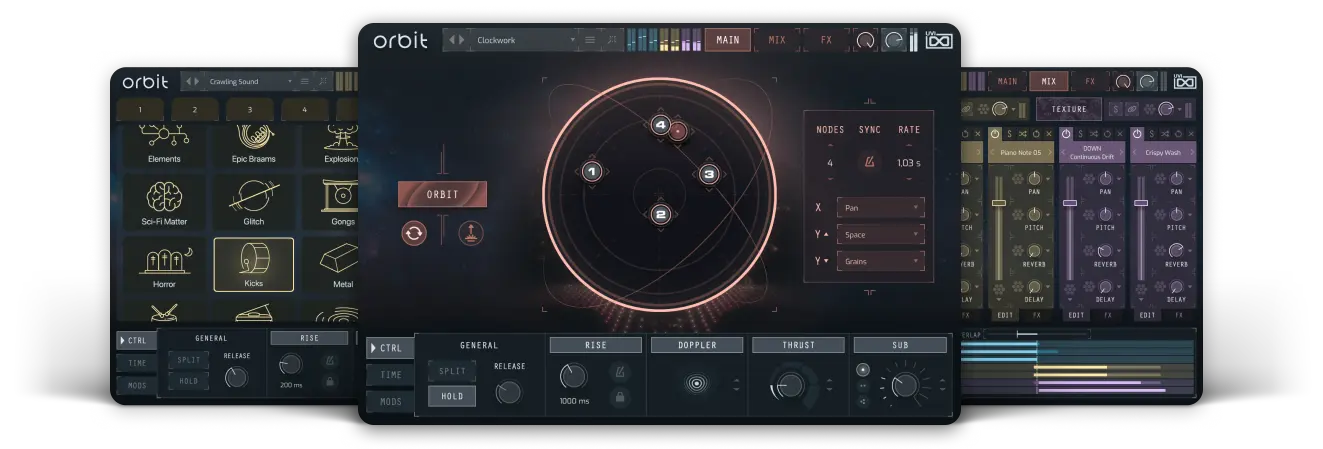Click the UVI logo in center window
The height and width of the screenshot is (449, 1323).
(x=937, y=39)
